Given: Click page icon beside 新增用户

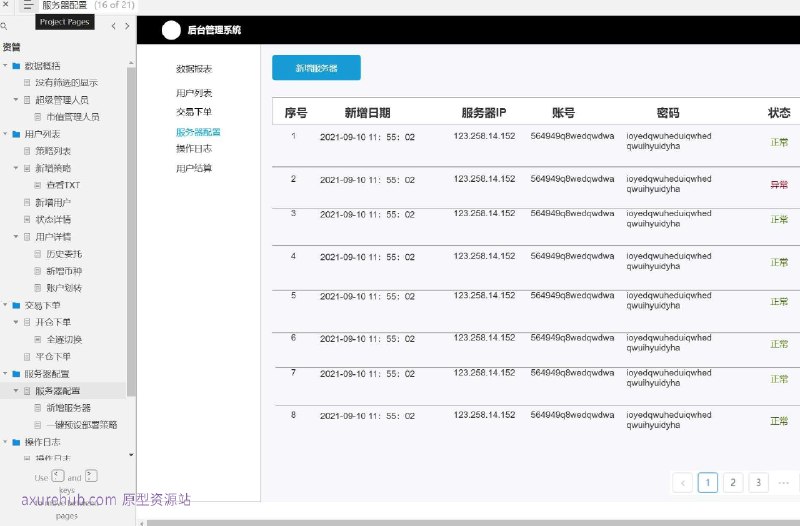Looking at the screenshot, I should [28, 203].
